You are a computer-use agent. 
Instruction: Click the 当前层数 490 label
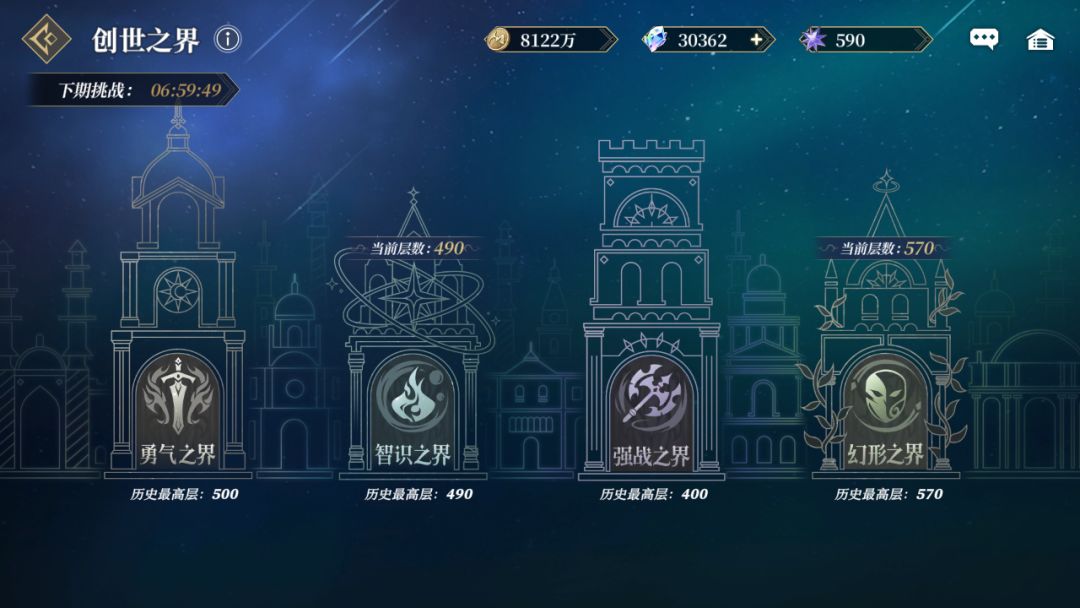pyautogui.click(x=417, y=248)
